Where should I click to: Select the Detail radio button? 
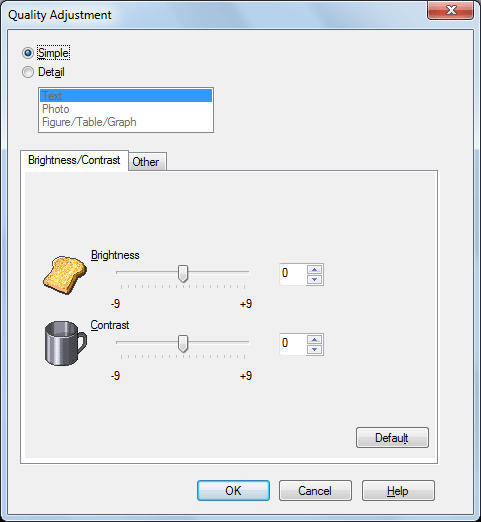click(28, 72)
